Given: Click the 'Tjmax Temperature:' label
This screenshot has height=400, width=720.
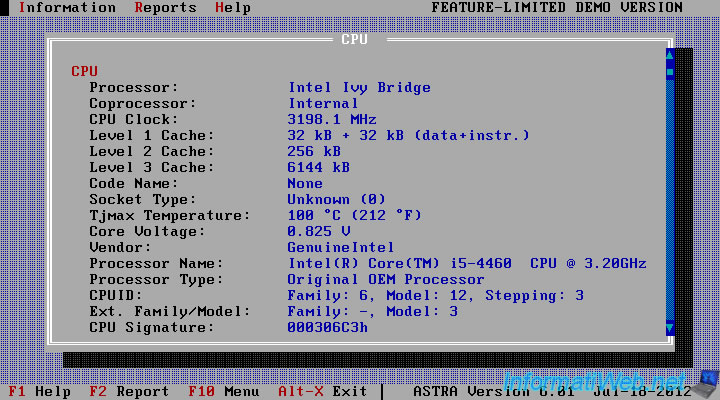Looking at the screenshot, I should [x=169, y=215].
